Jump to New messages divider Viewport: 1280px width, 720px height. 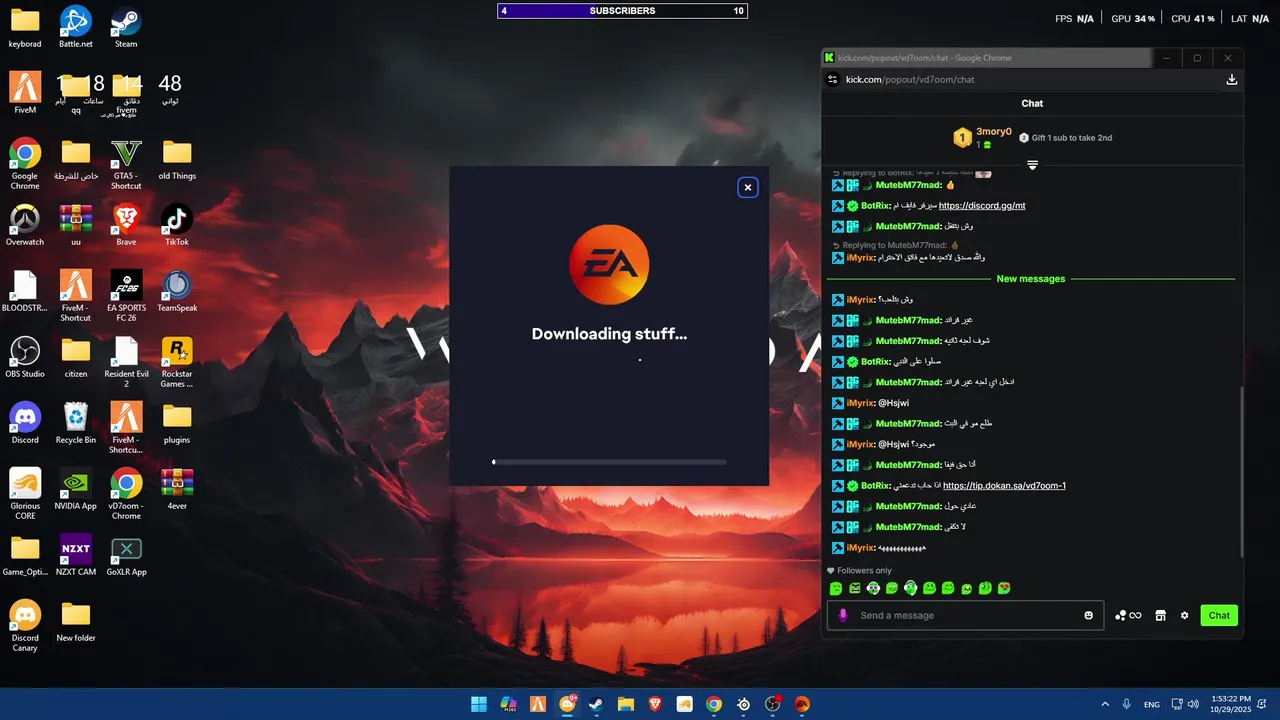click(1031, 279)
